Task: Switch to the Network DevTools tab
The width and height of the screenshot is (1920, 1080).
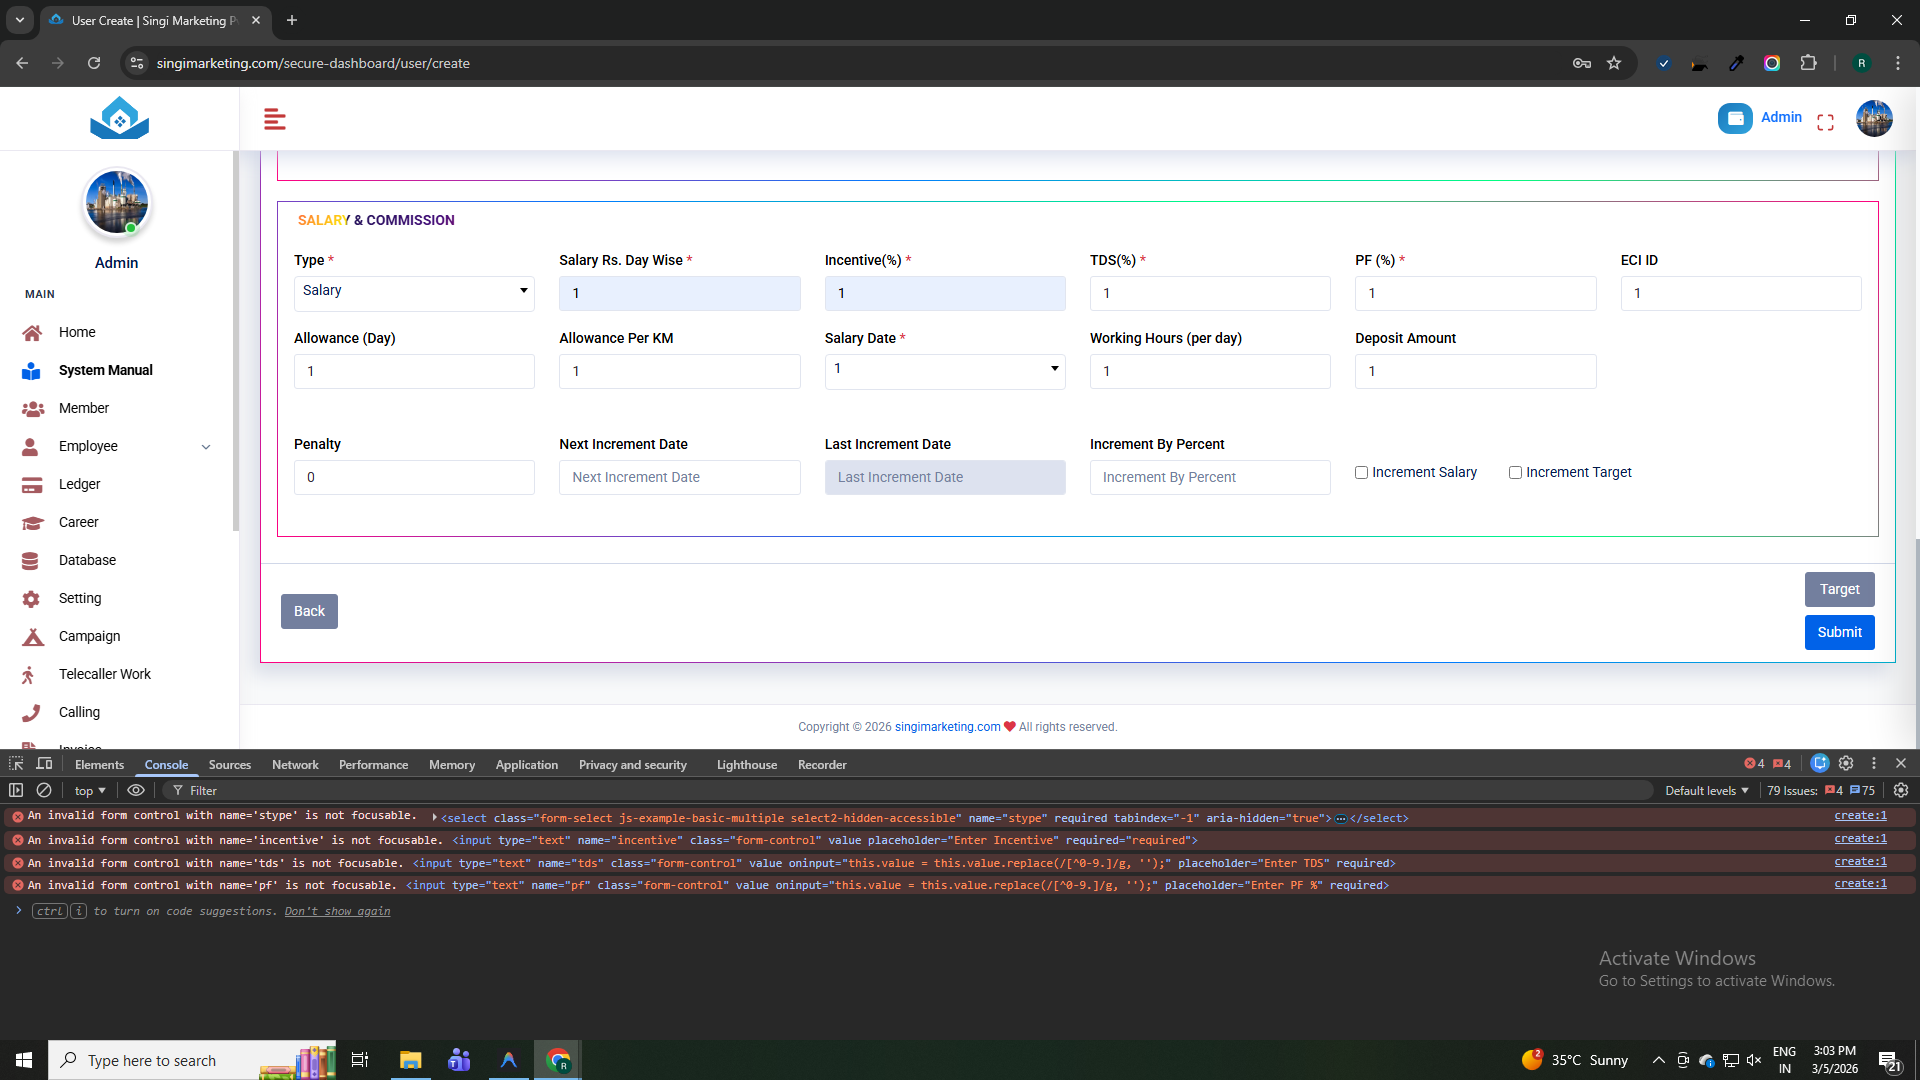Action: coord(295,765)
